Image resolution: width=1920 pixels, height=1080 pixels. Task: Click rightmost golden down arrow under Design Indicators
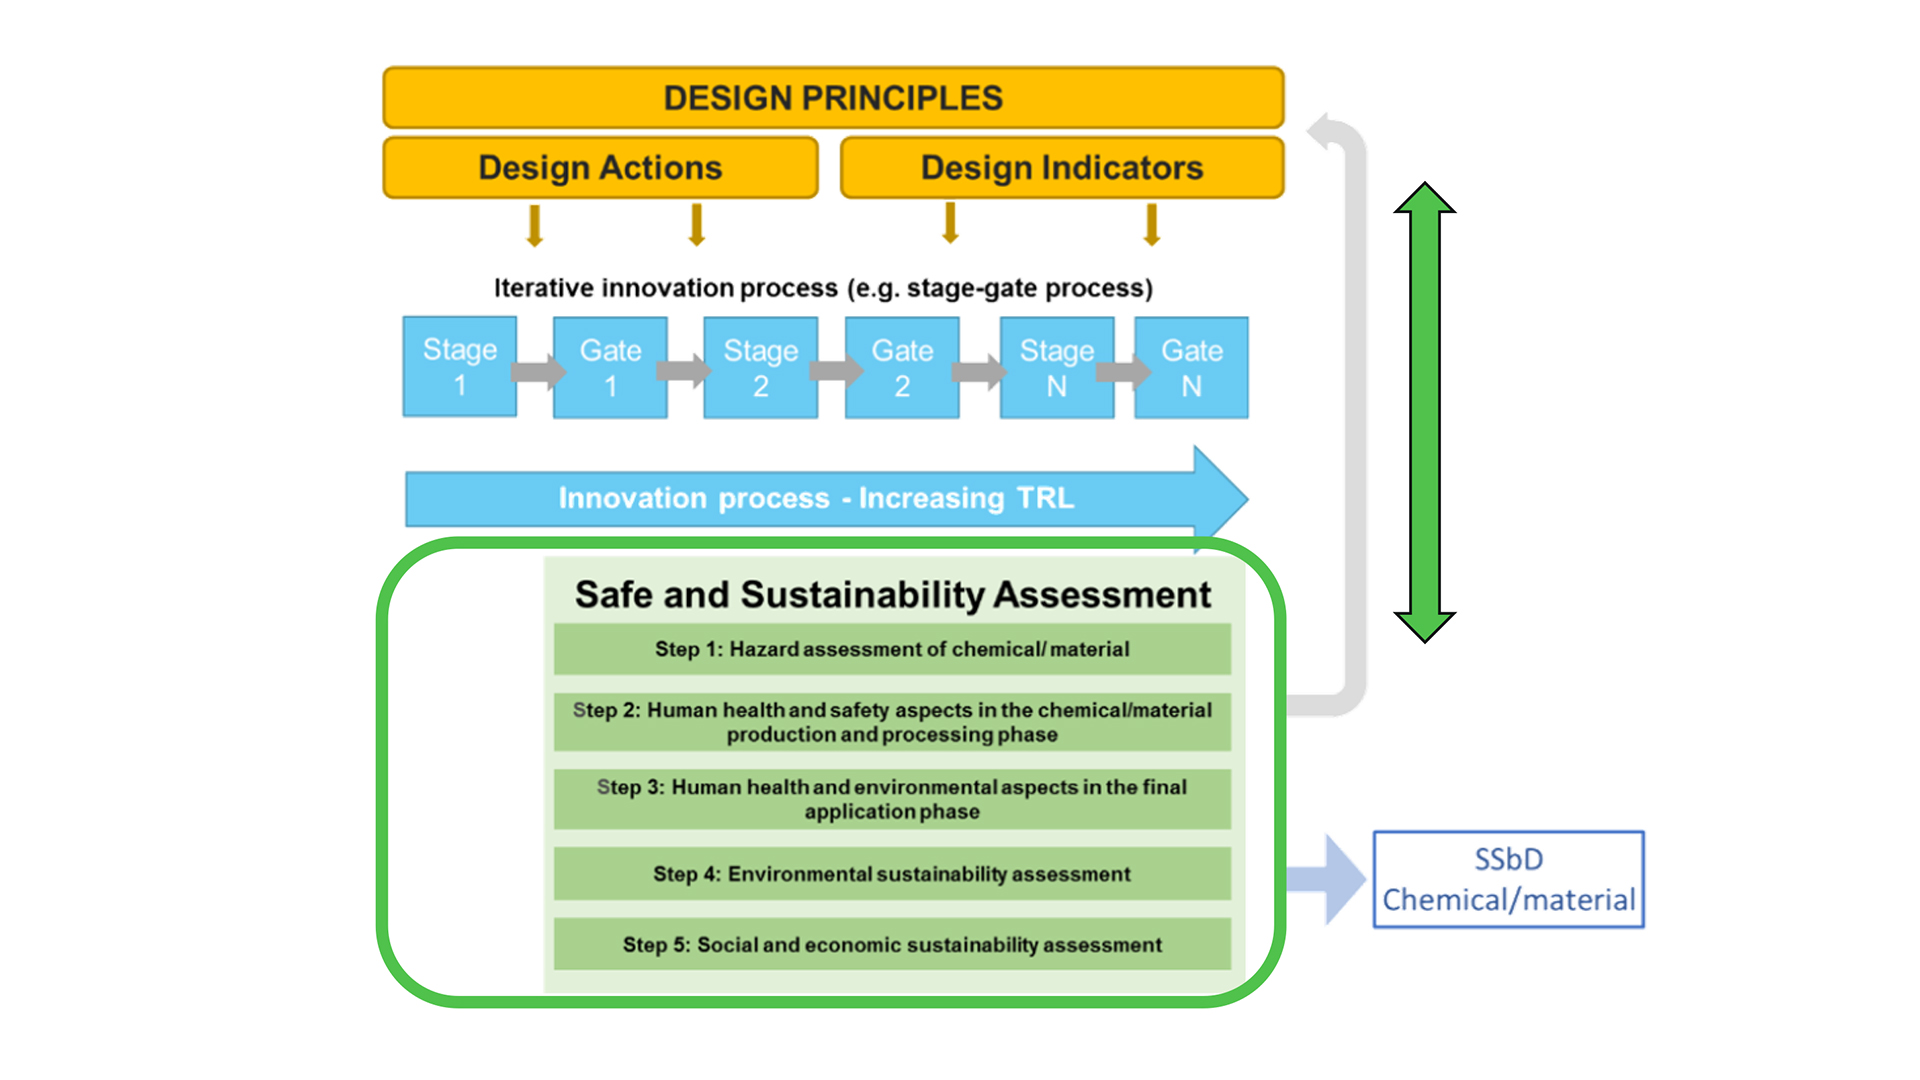(x=1151, y=224)
